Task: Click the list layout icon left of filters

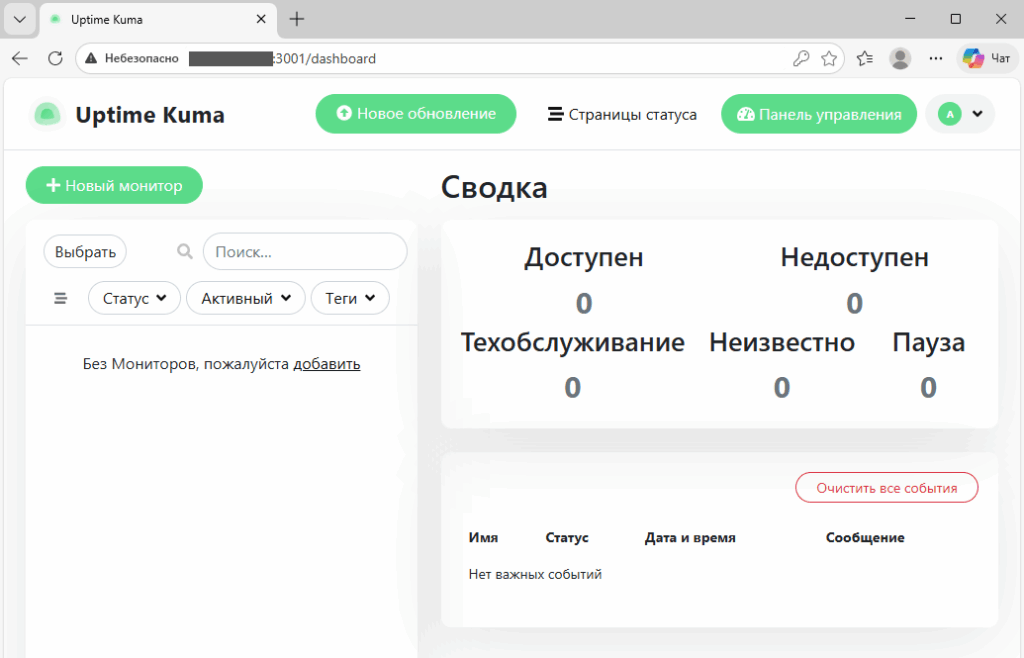Action: pos(60,297)
